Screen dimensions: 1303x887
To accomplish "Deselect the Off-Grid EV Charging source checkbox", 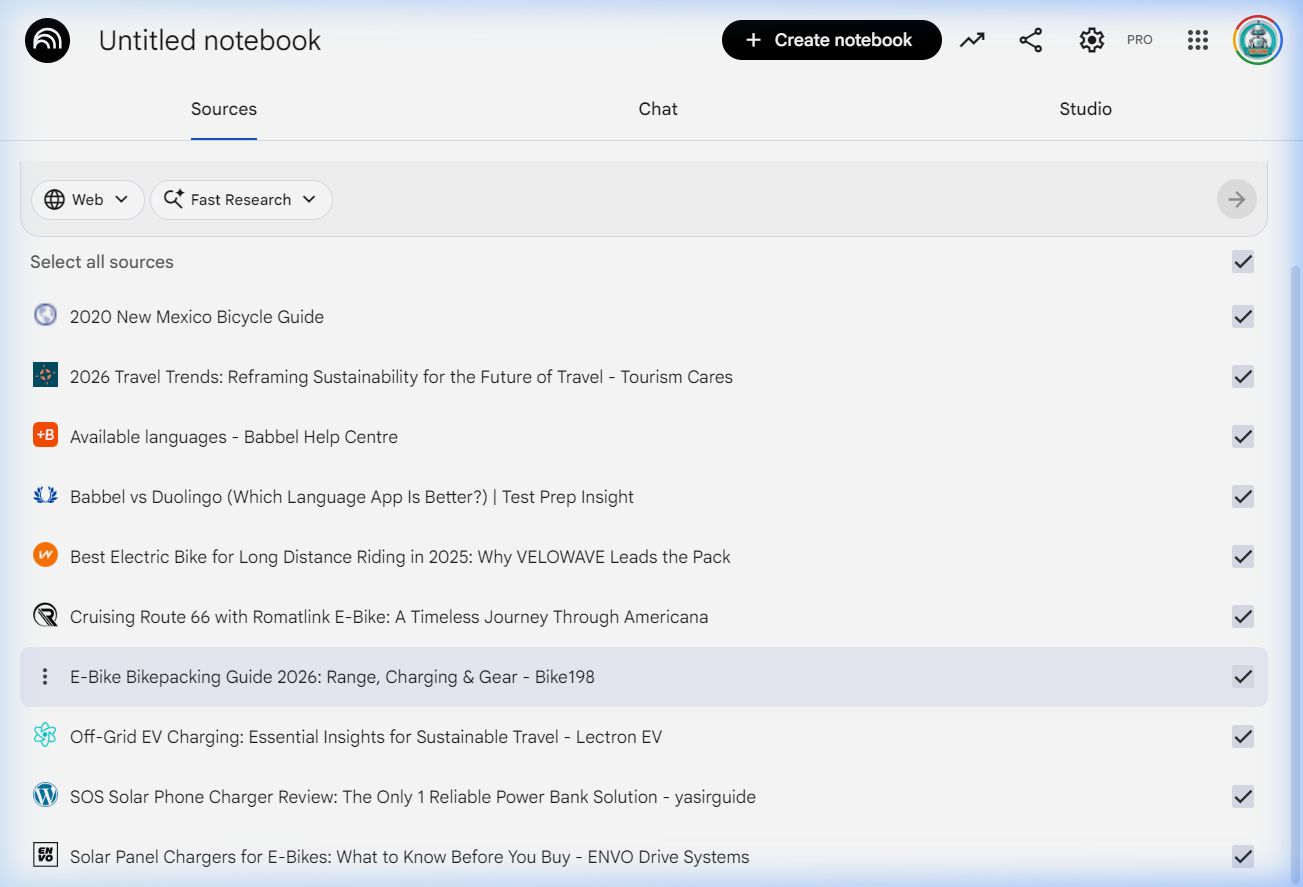I will pyautogui.click(x=1242, y=737).
